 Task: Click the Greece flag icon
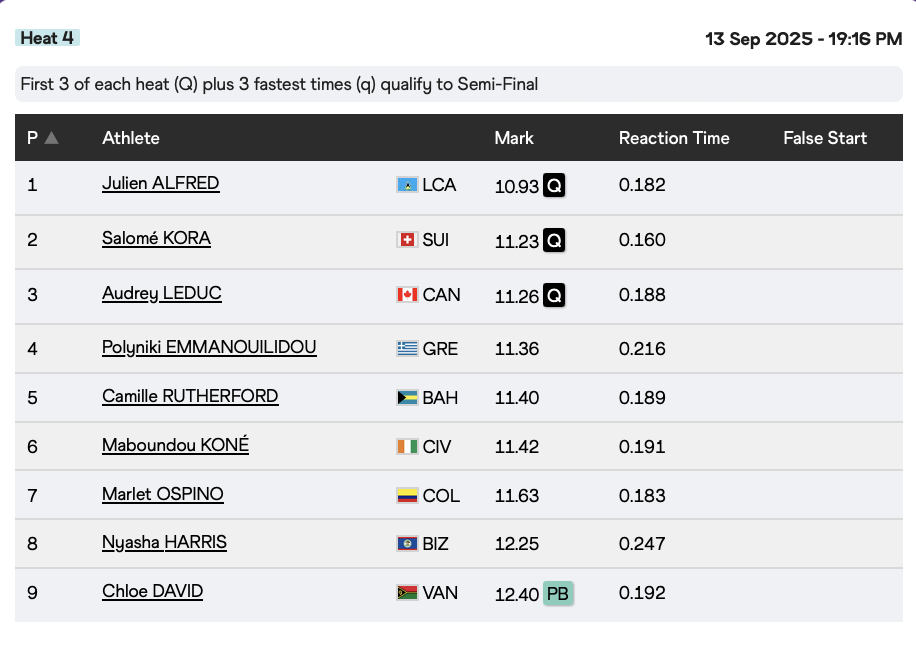point(407,349)
